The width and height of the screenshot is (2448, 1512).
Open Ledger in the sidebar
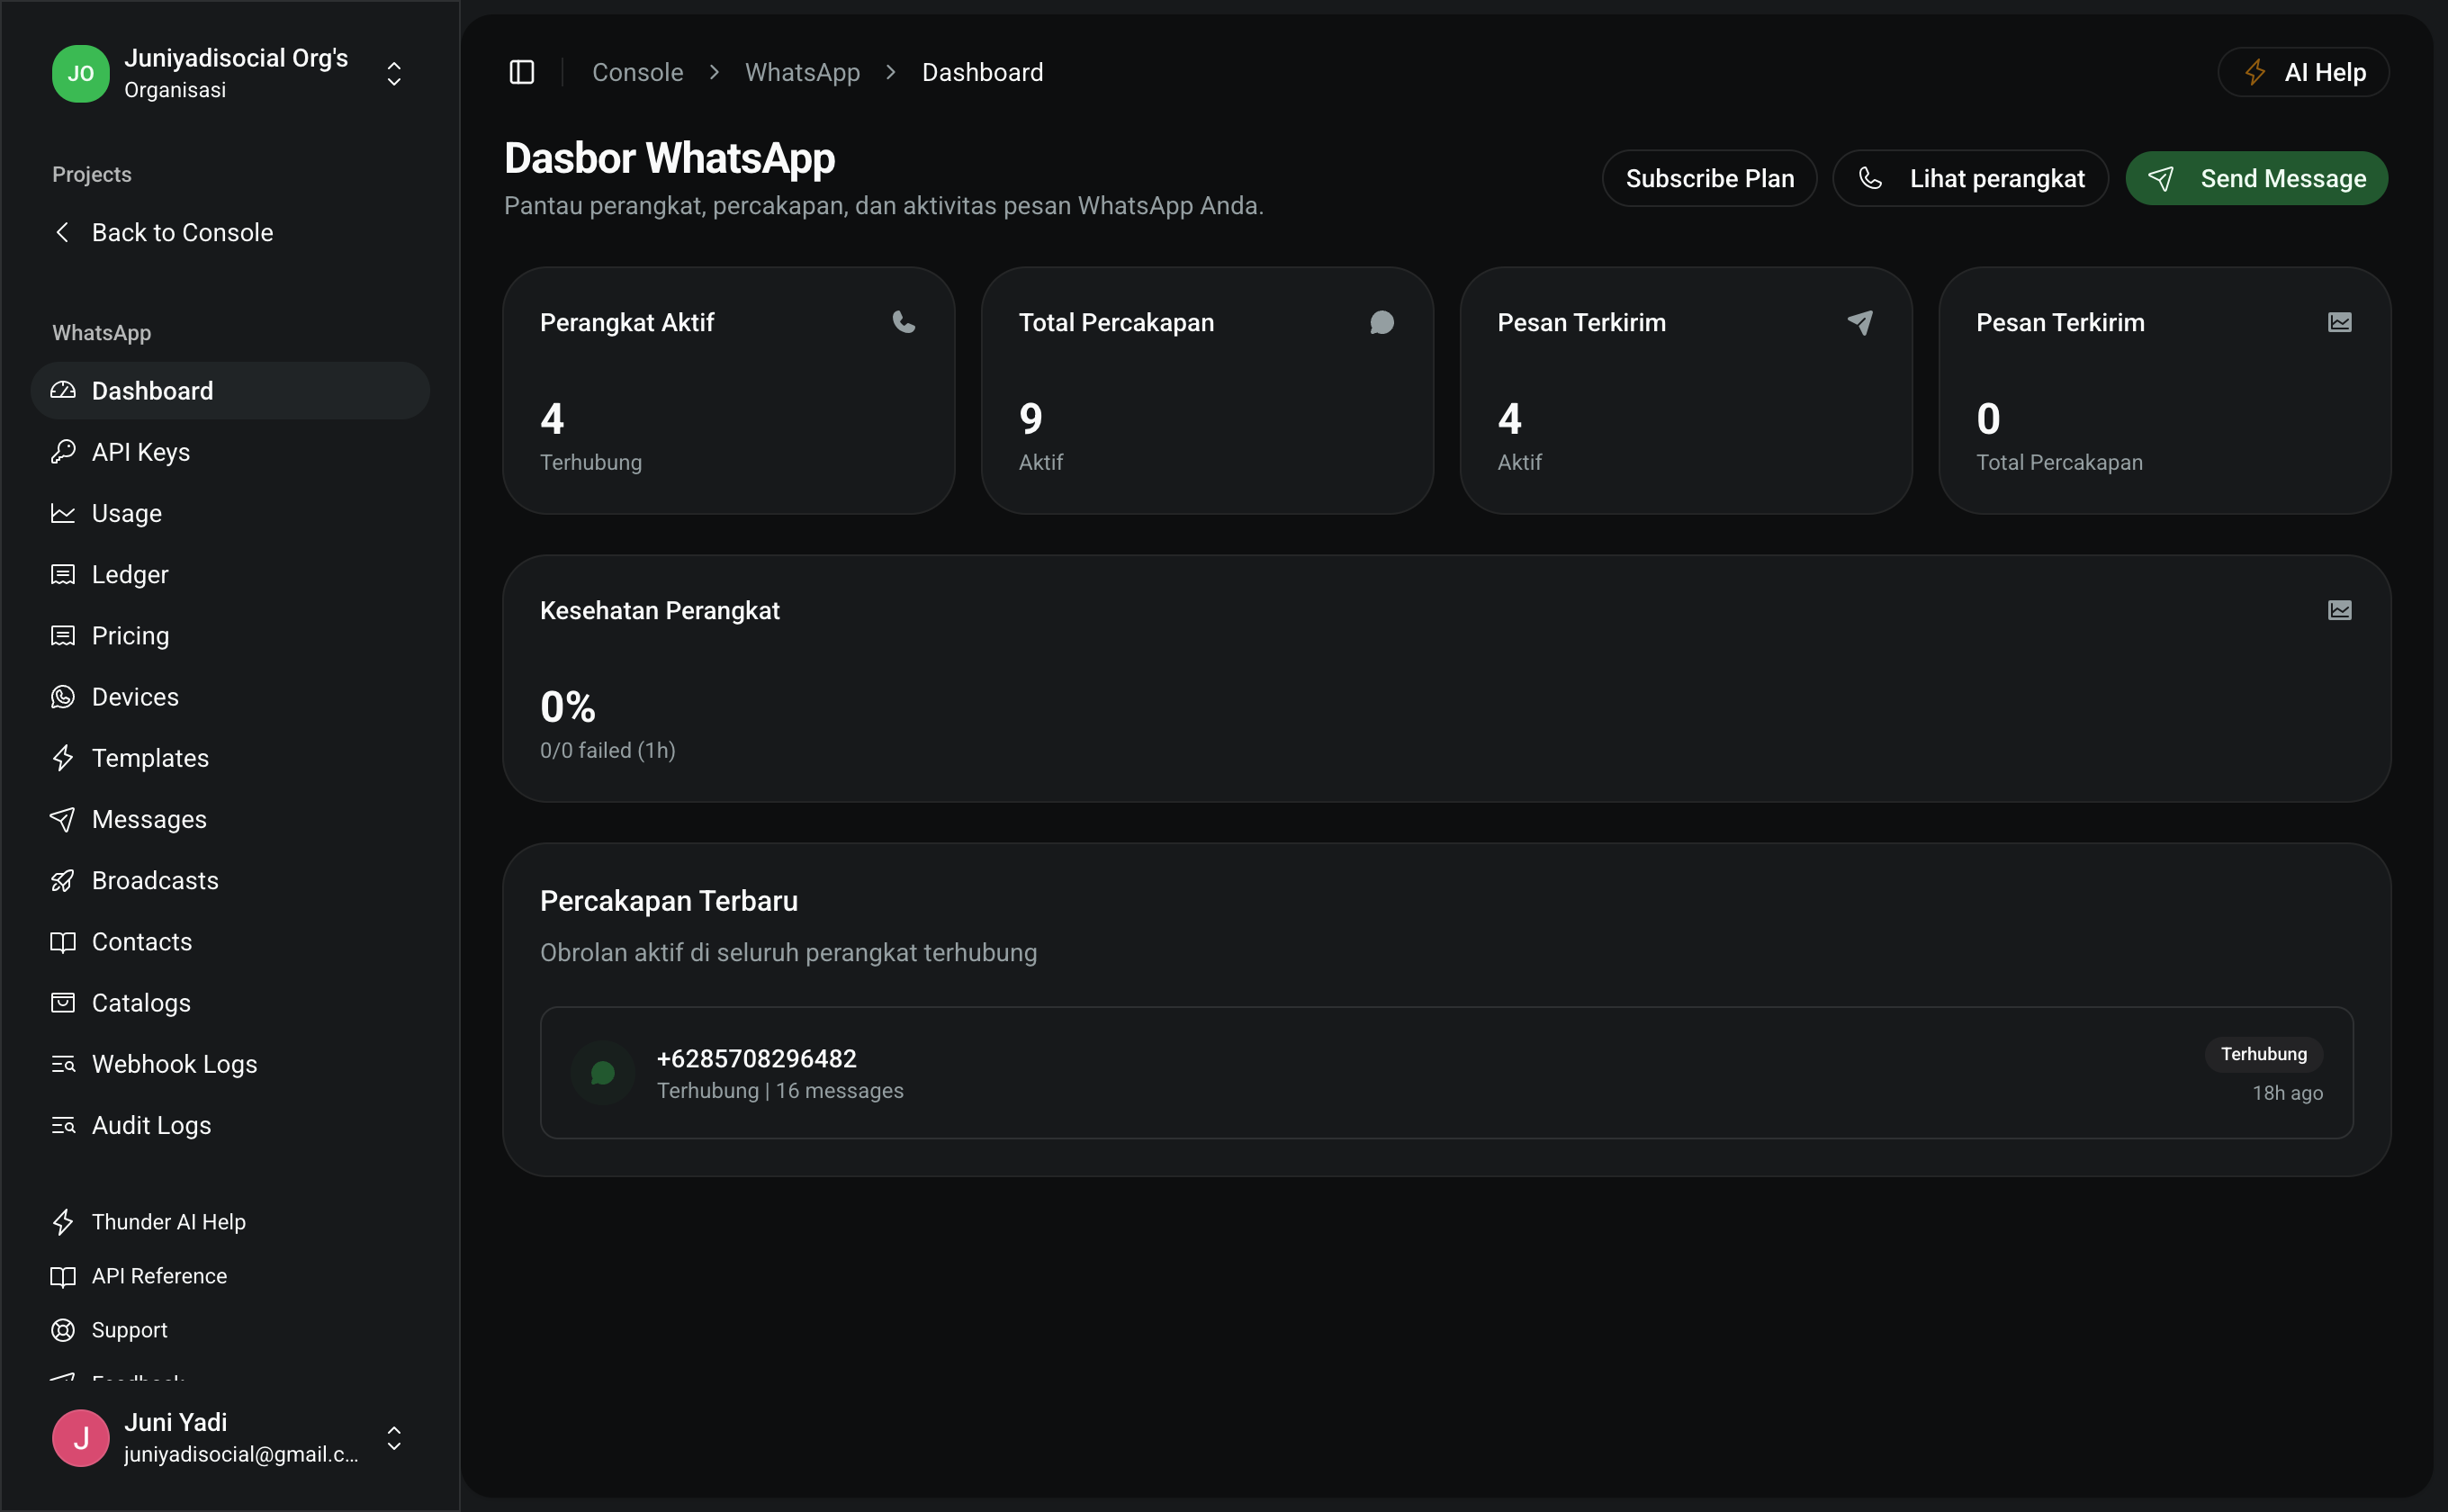click(231, 574)
